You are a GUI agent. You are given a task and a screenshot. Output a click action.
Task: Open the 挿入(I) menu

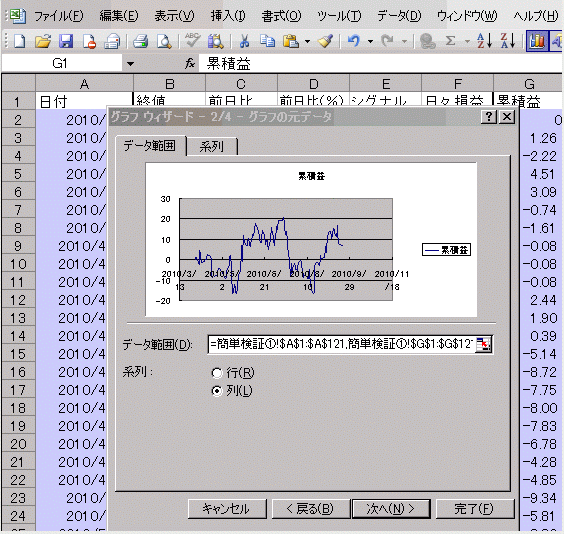(x=228, y=16)
